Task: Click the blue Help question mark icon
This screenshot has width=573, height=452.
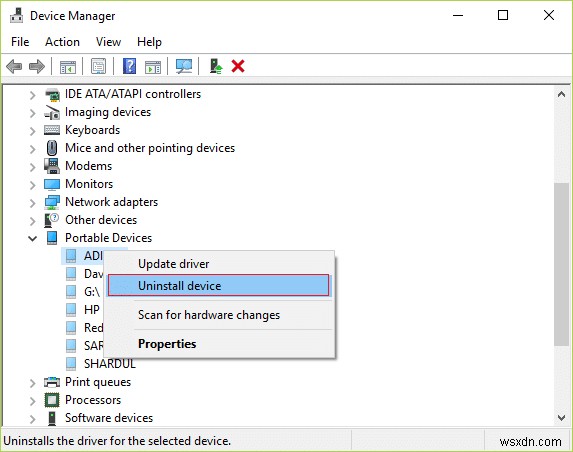Action: pyautogui.click(x=129, y=67)
